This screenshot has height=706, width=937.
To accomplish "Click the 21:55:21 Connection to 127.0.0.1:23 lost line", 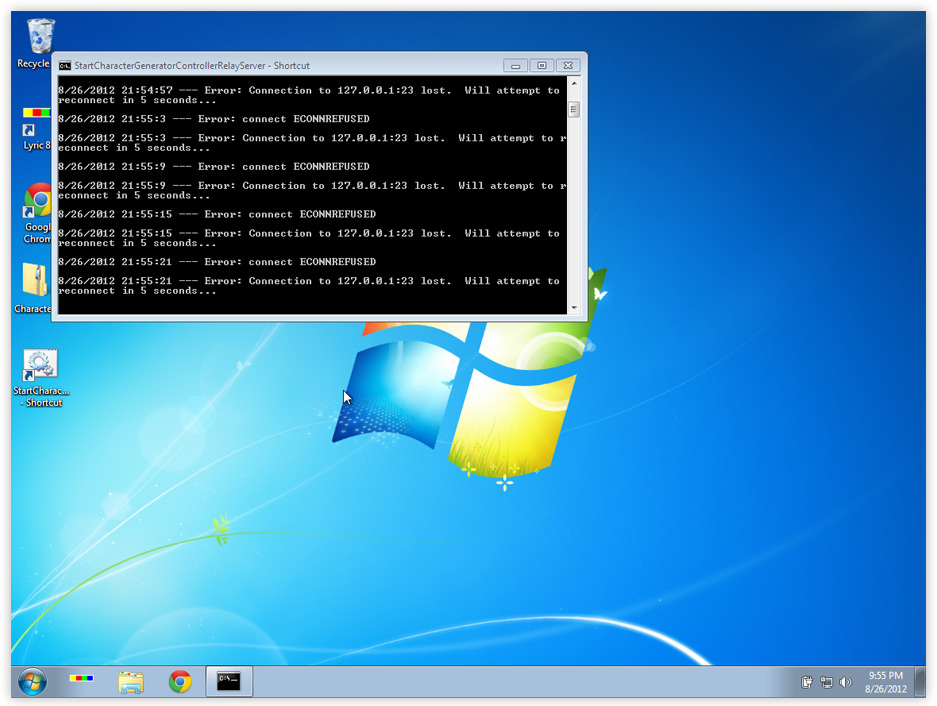I will pos(308,286).
